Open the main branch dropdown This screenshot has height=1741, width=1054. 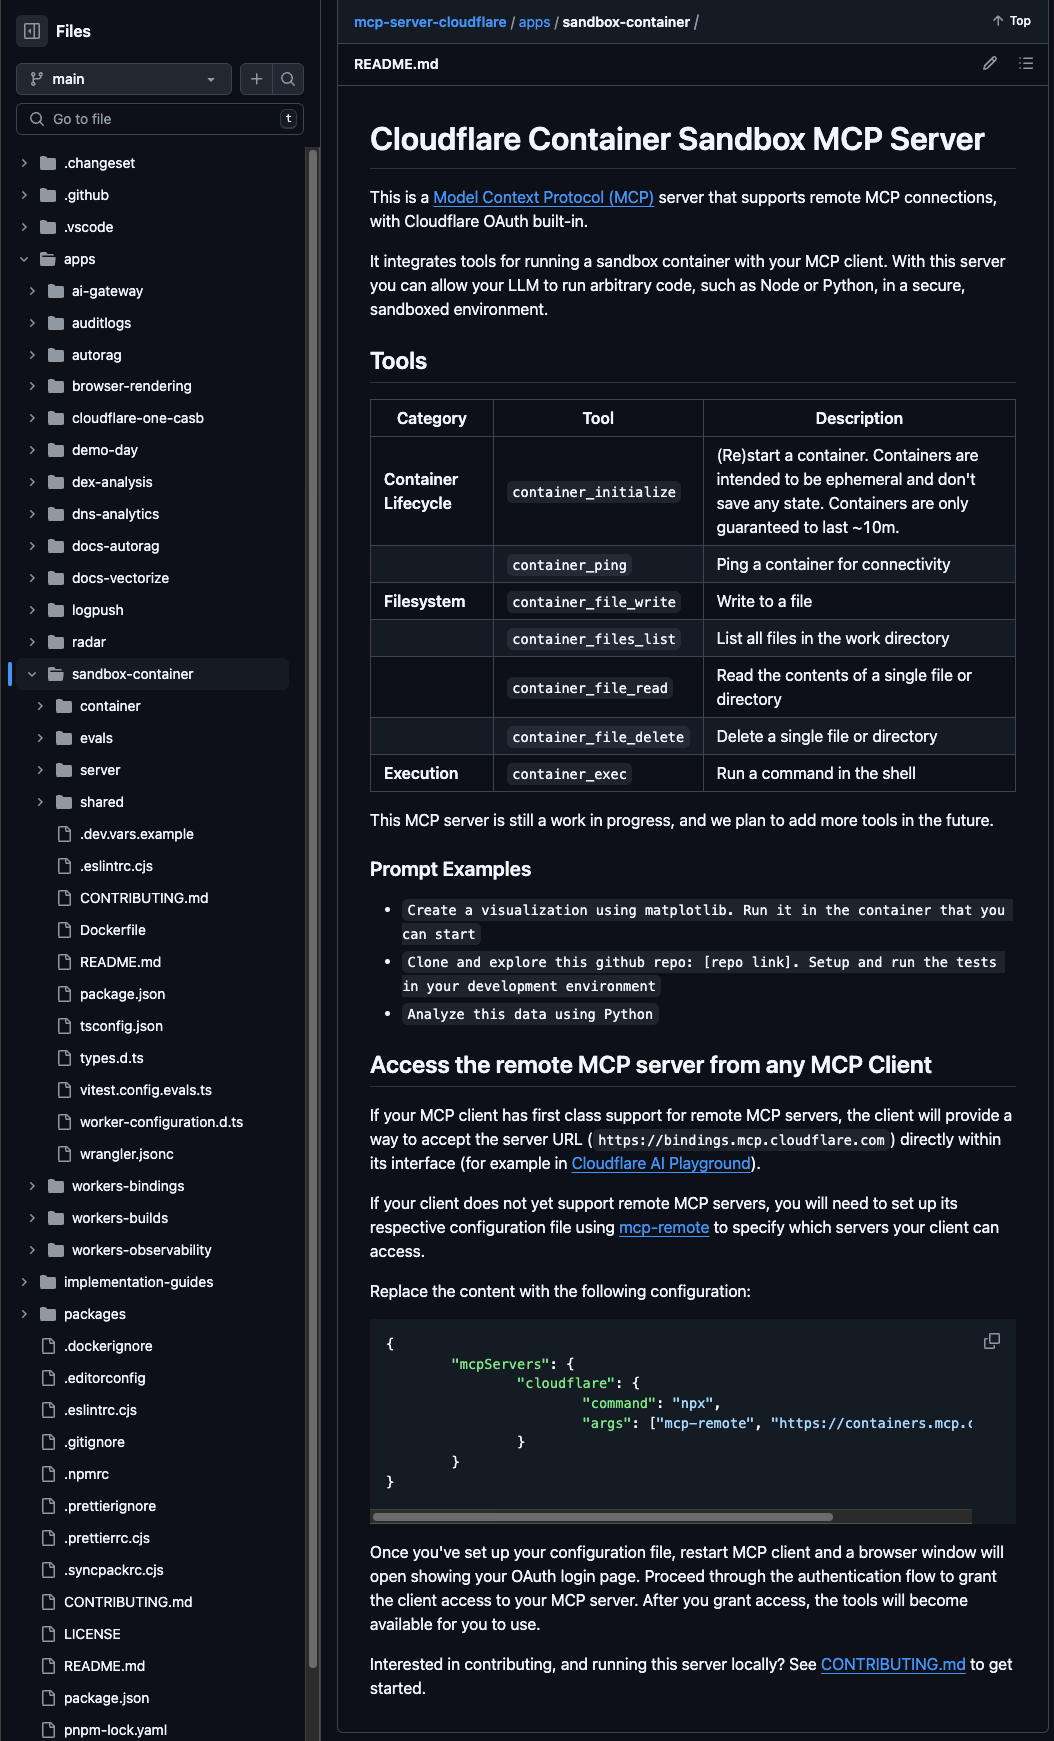(x=124, y=79)
